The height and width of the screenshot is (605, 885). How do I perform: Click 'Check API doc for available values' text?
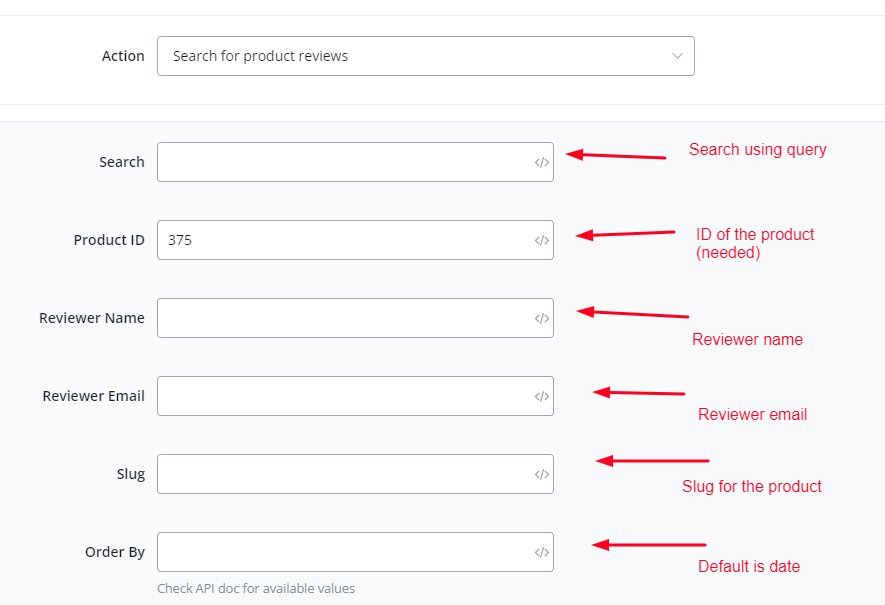click(x=256, y=588)
